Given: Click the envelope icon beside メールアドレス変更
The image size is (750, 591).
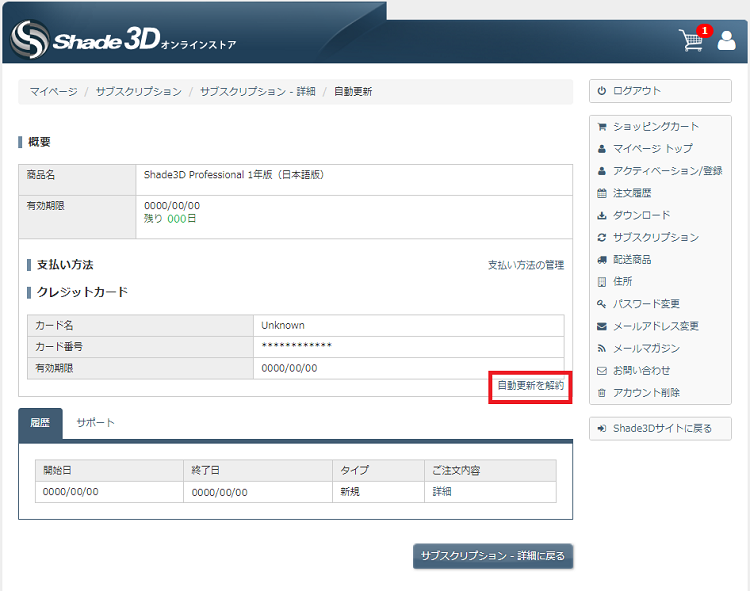Looking at the screenshot, I should pyautogui.click(x=602, y=326).
